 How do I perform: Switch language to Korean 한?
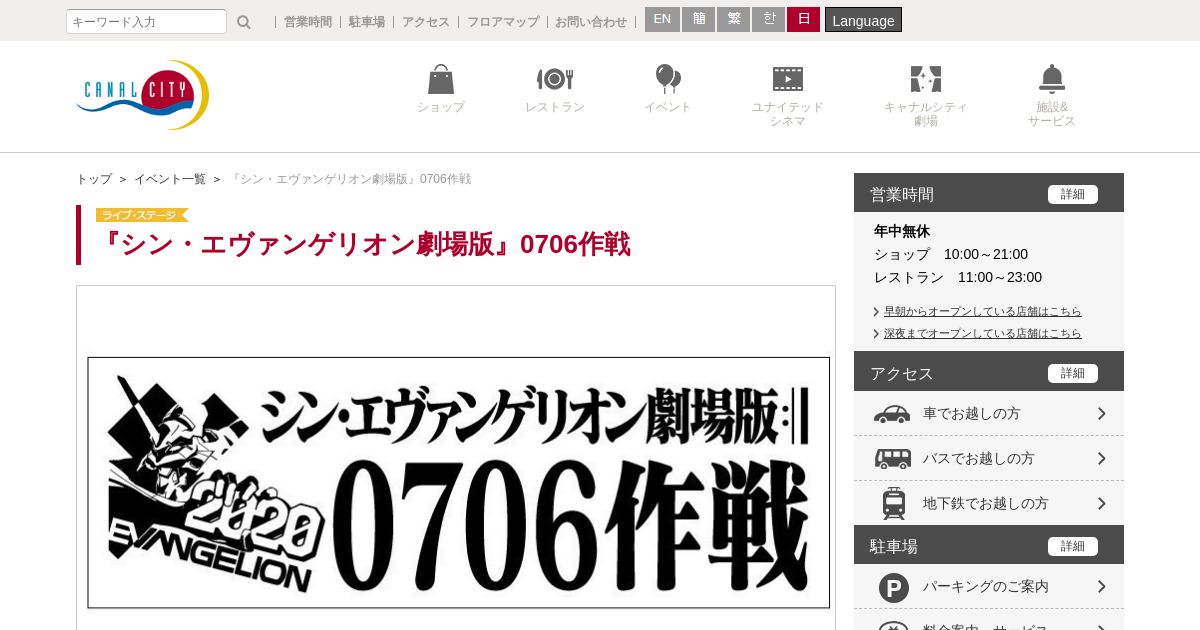(768, 19)
